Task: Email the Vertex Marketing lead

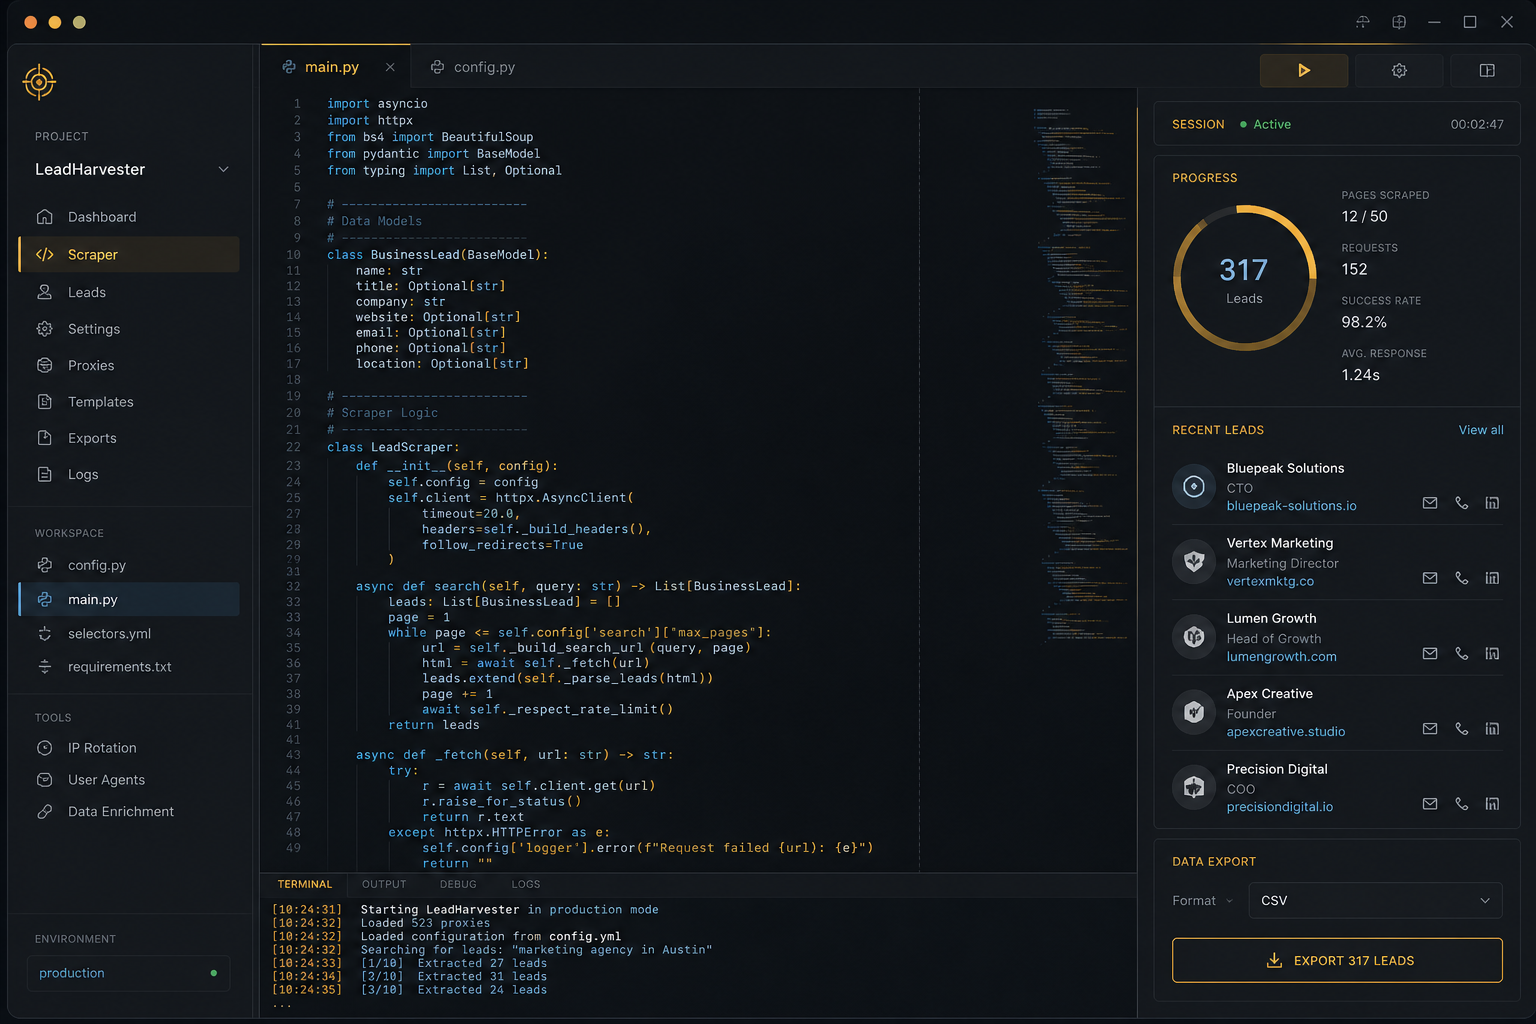Action: (x=1430, y=578)
